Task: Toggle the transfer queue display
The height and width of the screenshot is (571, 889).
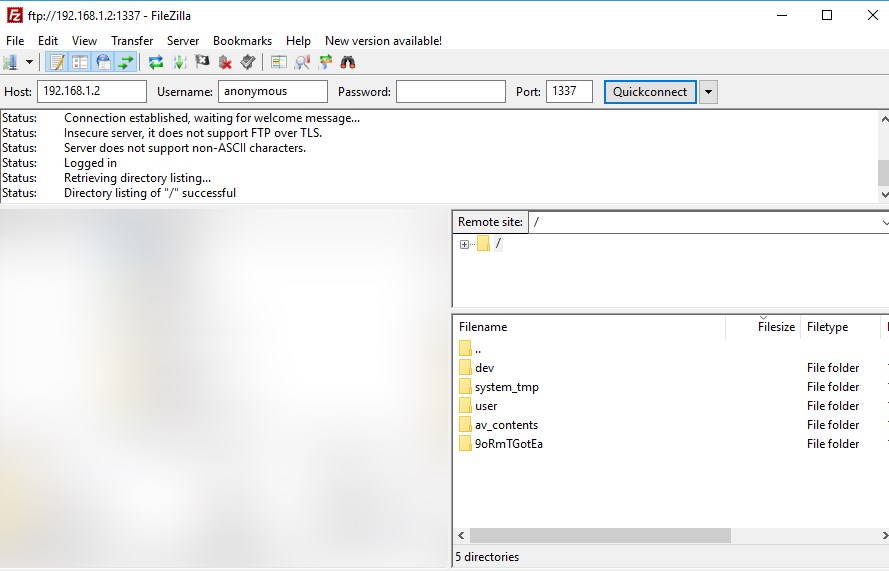Action: point(126,62)
